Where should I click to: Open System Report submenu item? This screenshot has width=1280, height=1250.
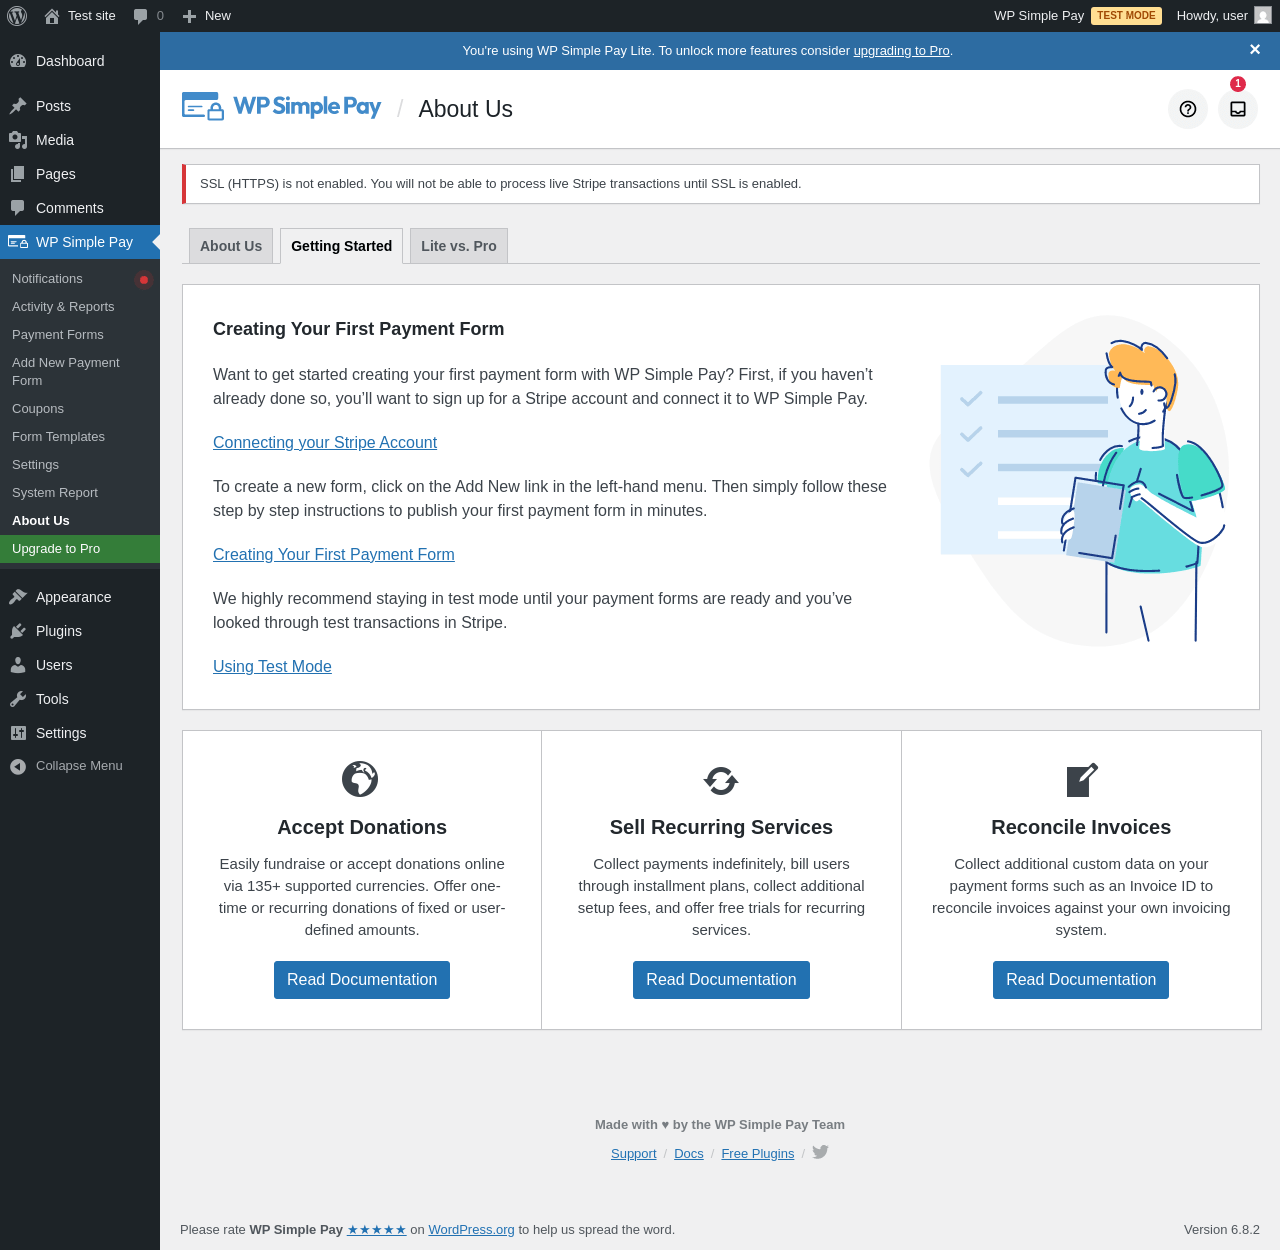[80, 493]
